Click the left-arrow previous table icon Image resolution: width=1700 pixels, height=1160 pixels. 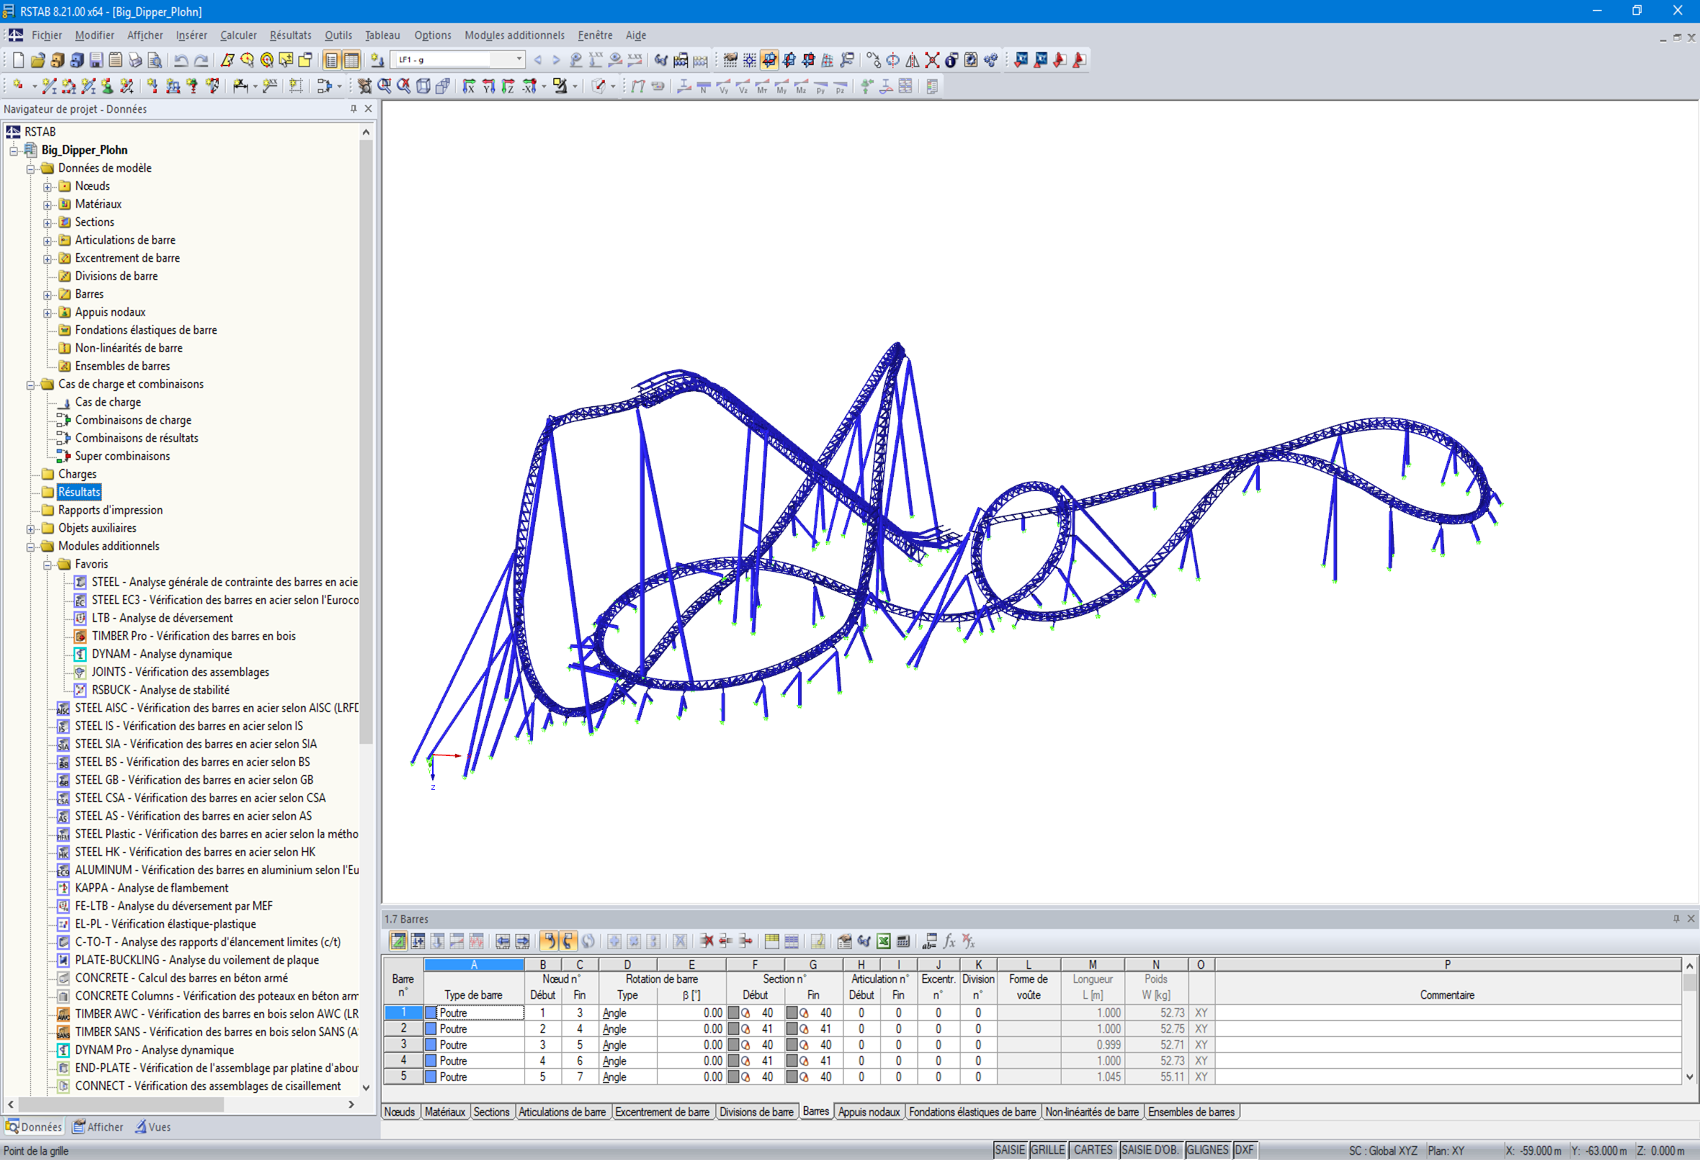pos(502,941)
